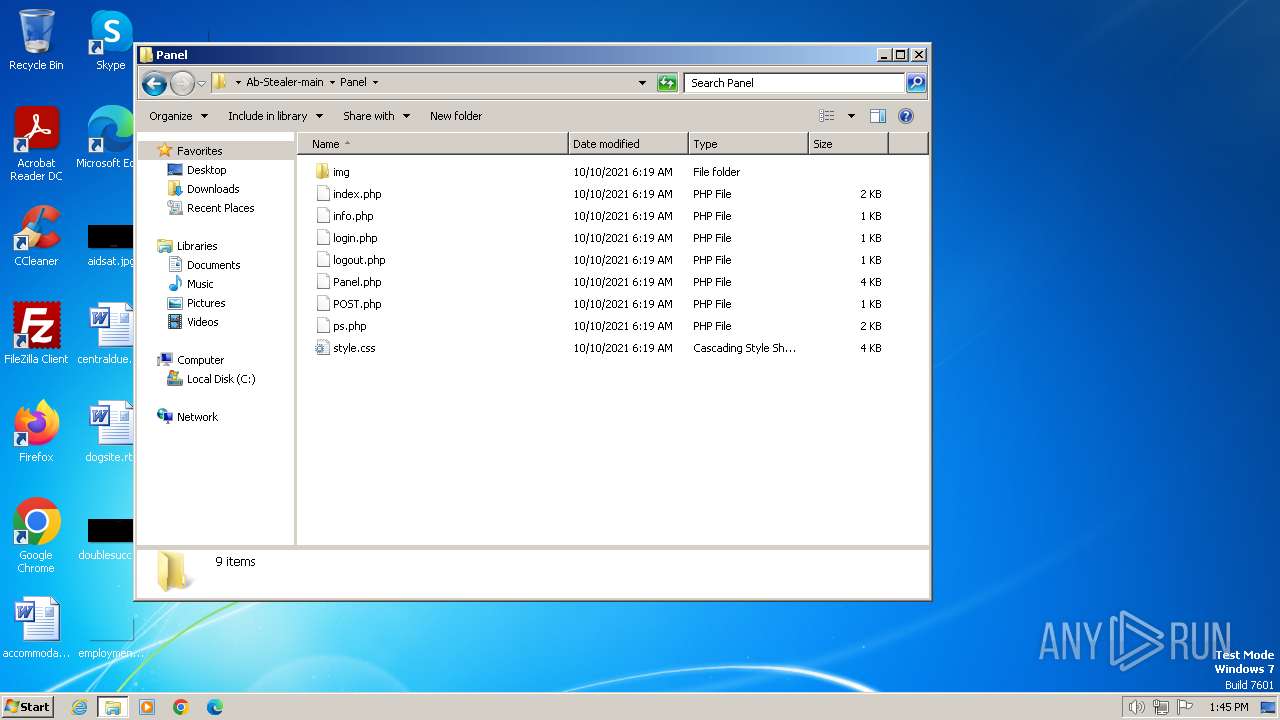Image resolution: width=1280 pixels, height=720 pixels.
Task: Select Network in the navigation pane
Action: tap(197, 417)
